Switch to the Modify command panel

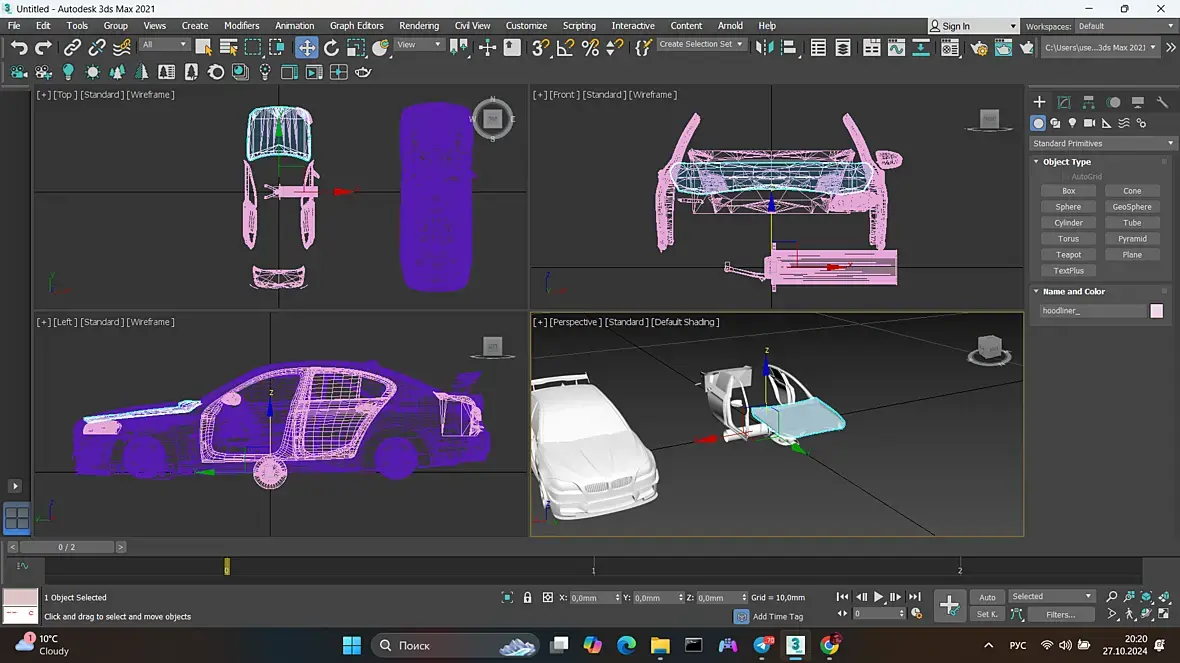pos(1064,102)
